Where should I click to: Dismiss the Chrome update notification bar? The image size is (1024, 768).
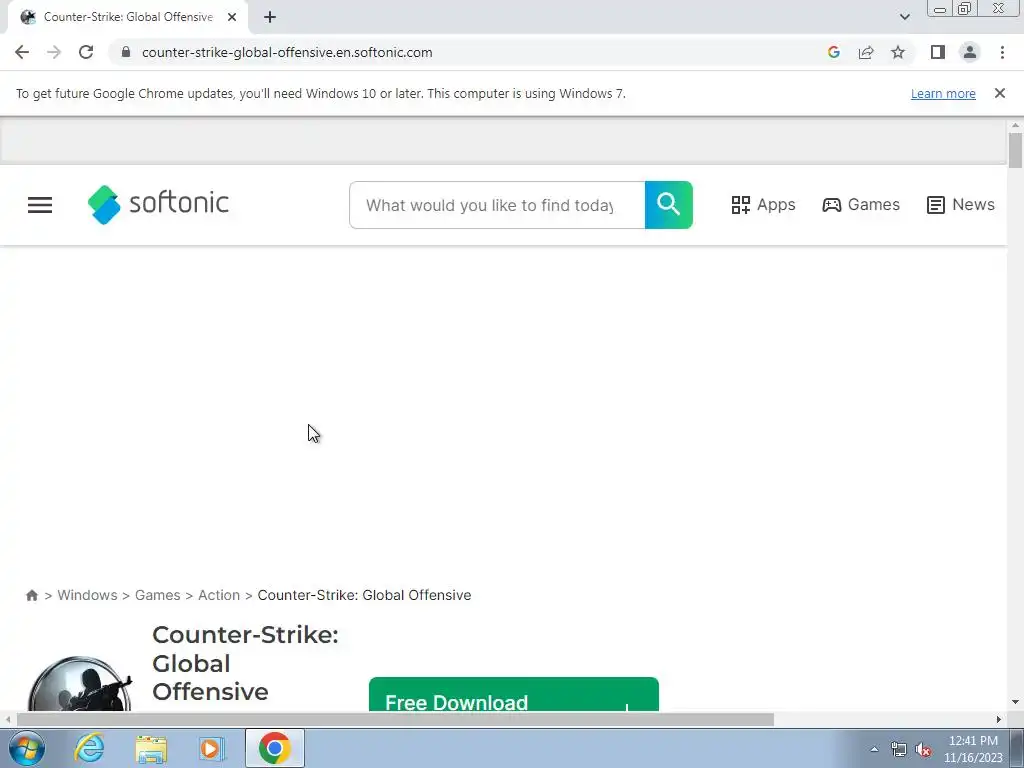1000,93
